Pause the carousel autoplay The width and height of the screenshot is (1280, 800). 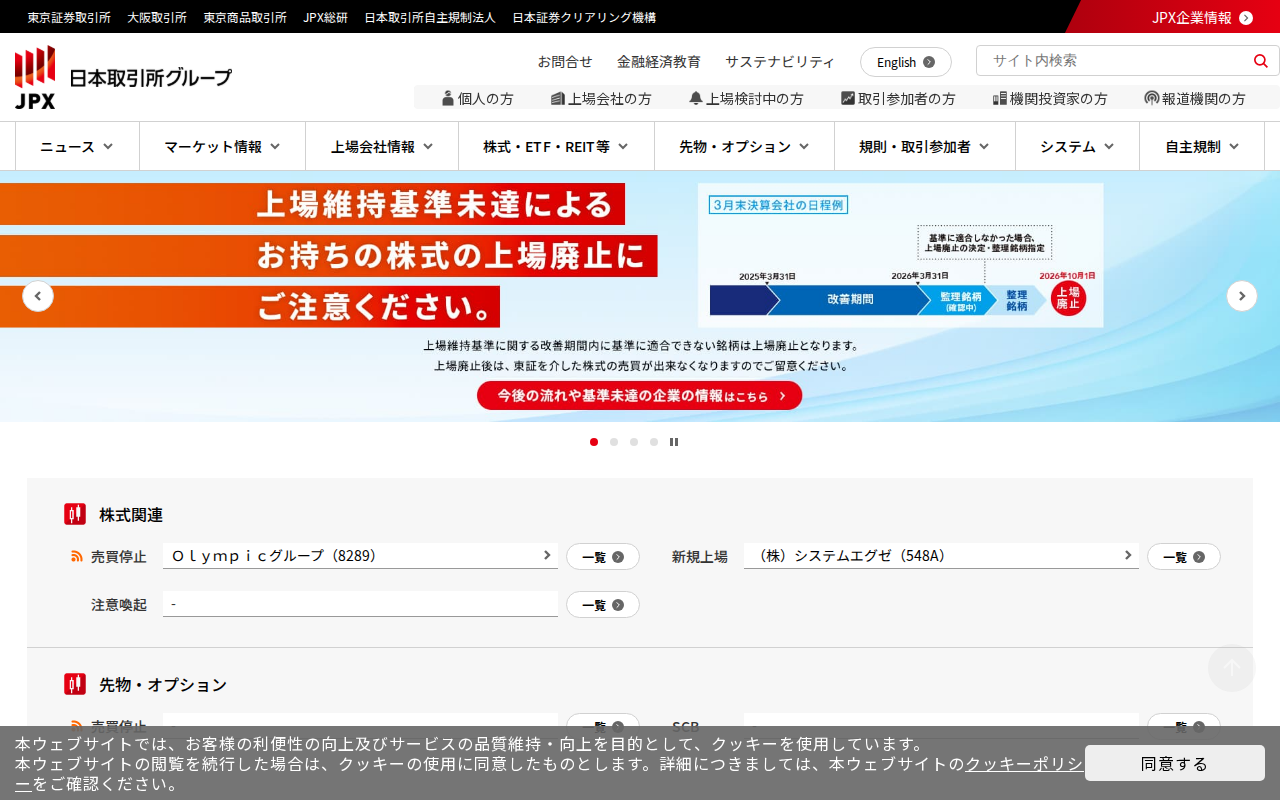674,442
